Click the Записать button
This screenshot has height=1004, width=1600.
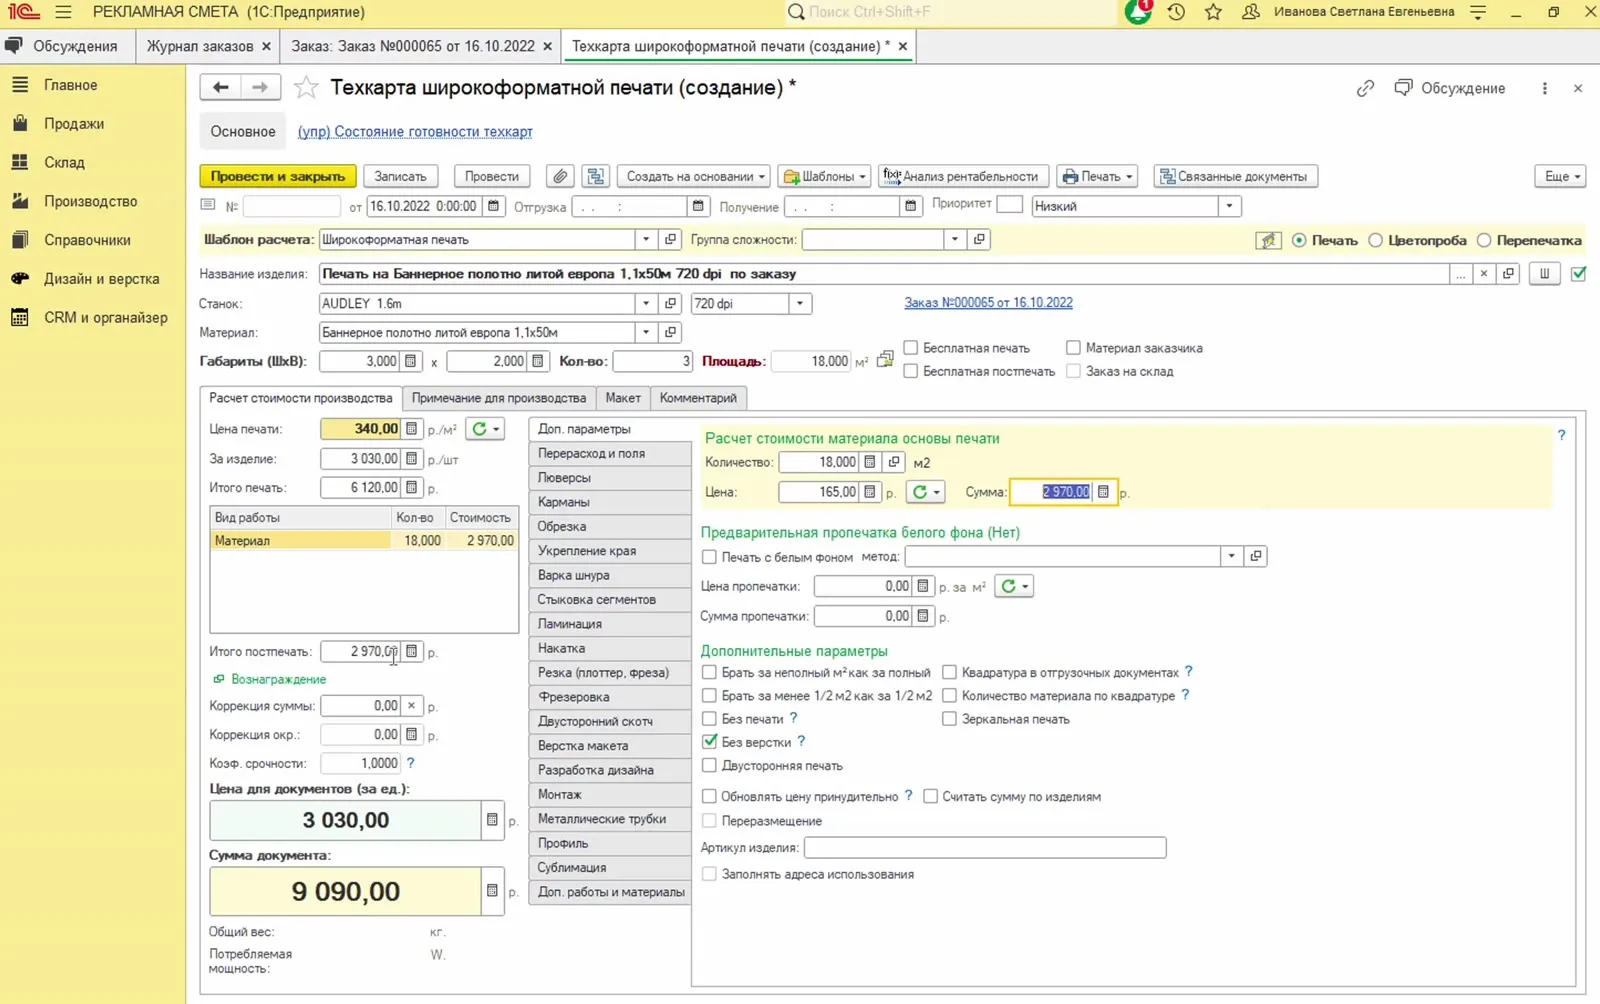point(400,176)
